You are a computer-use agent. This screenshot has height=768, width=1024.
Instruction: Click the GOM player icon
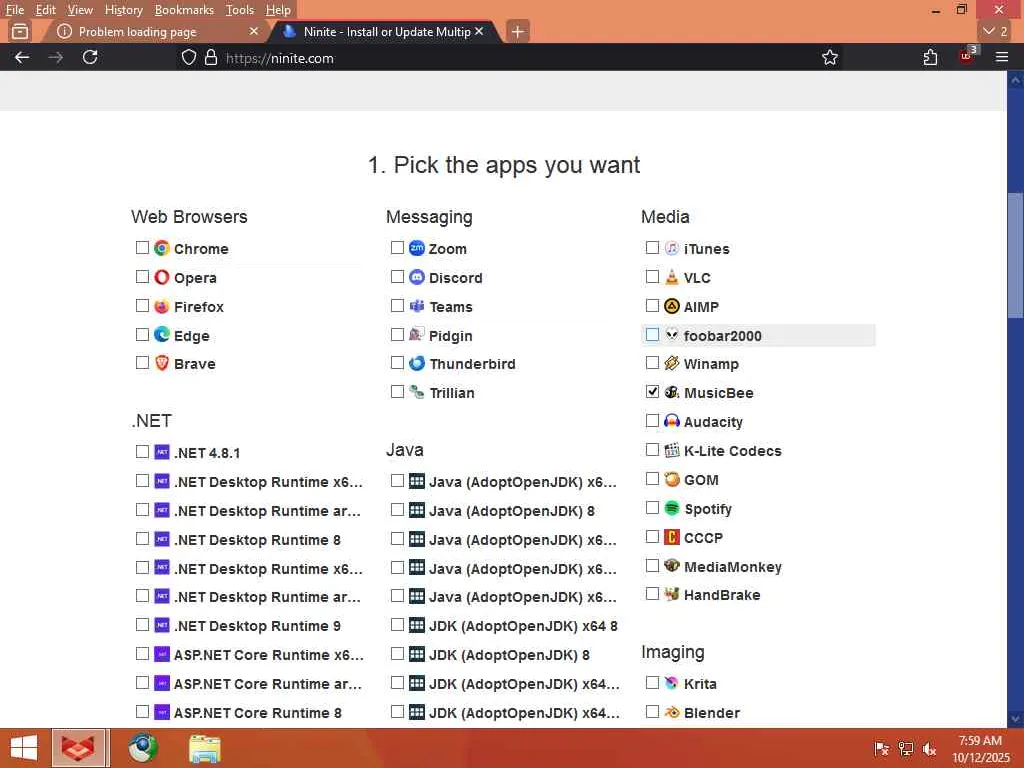click(x=671, y=479)
